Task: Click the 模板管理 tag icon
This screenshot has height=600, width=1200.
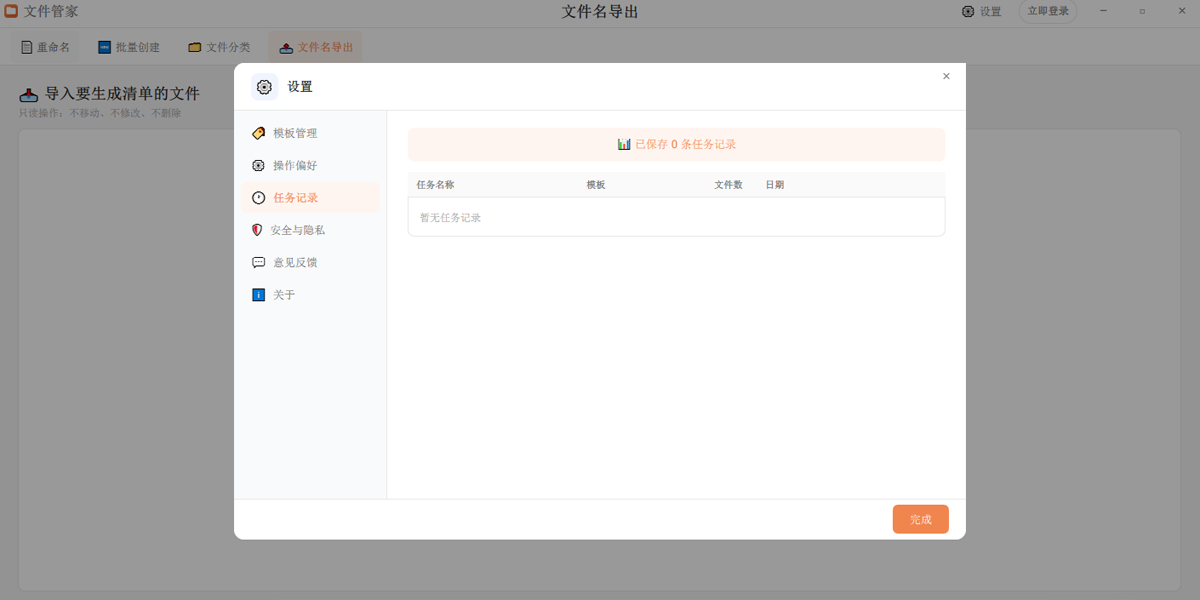Action: point(259,133)
